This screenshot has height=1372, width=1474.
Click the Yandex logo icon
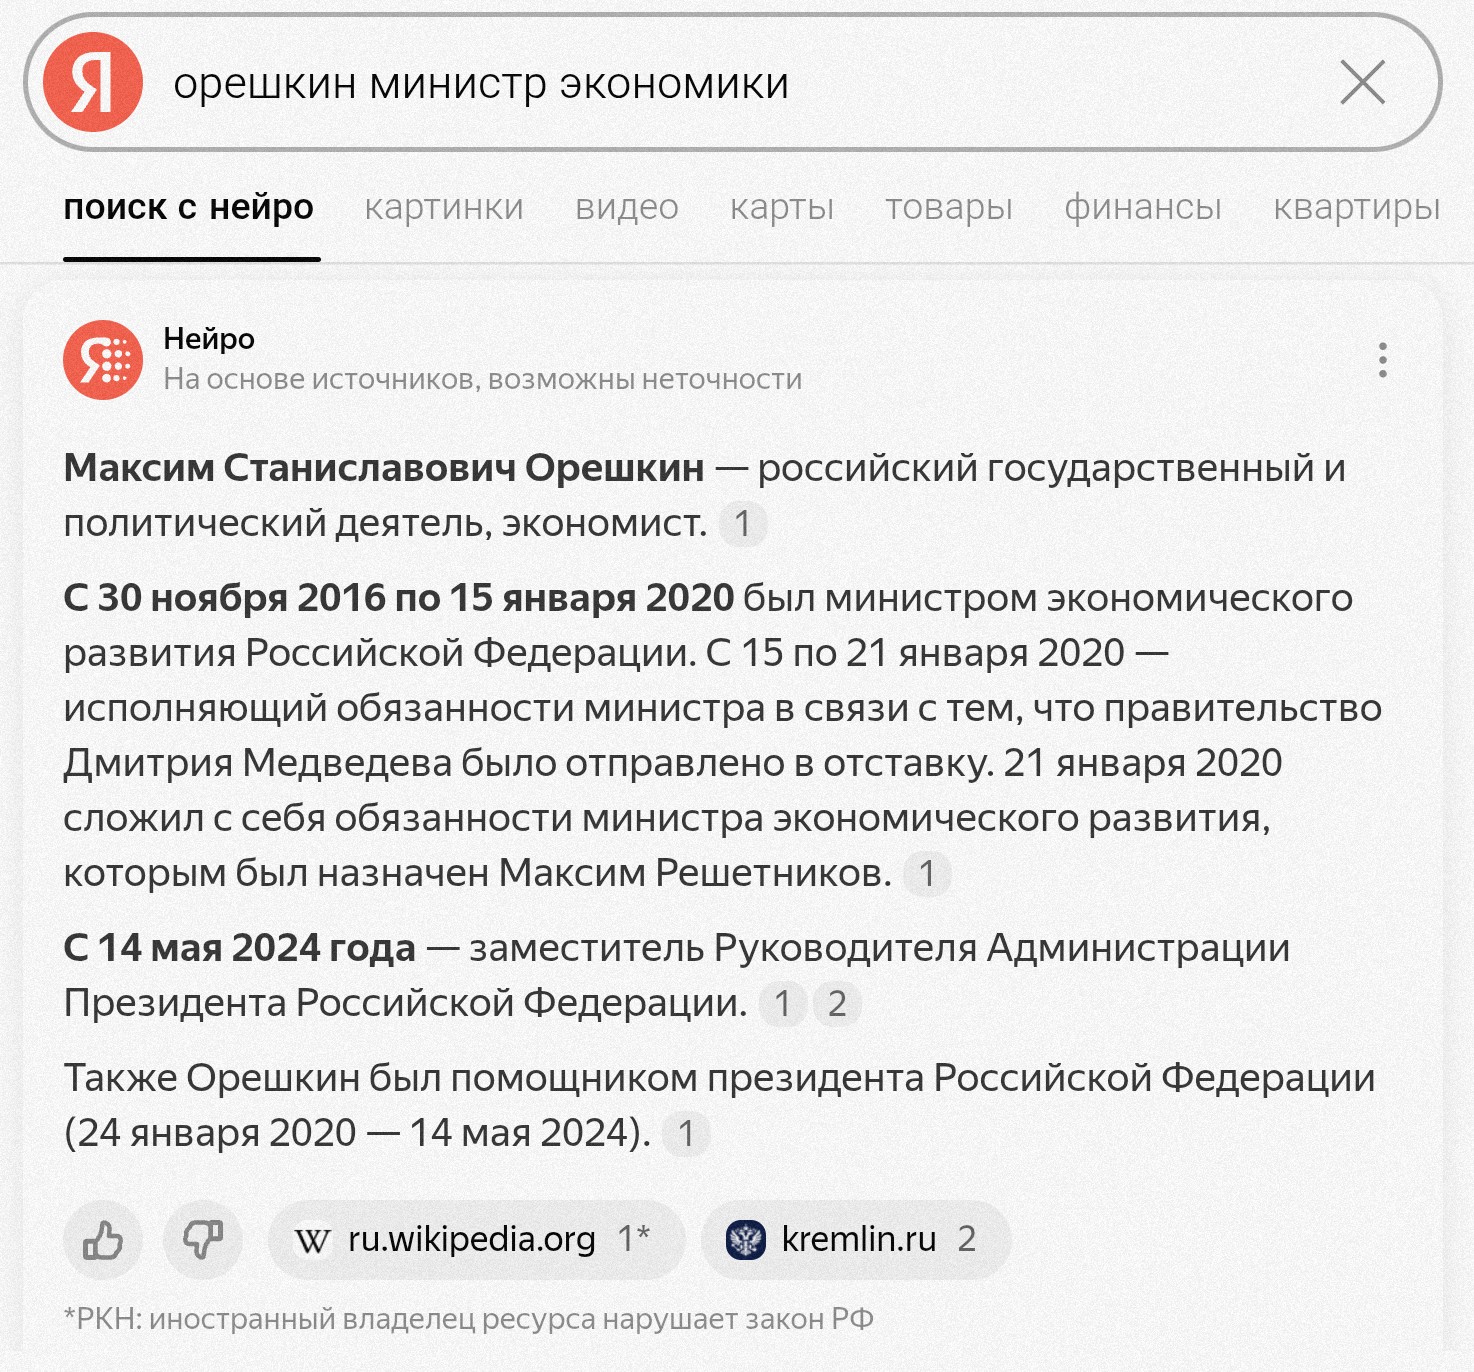coord(93,82)
